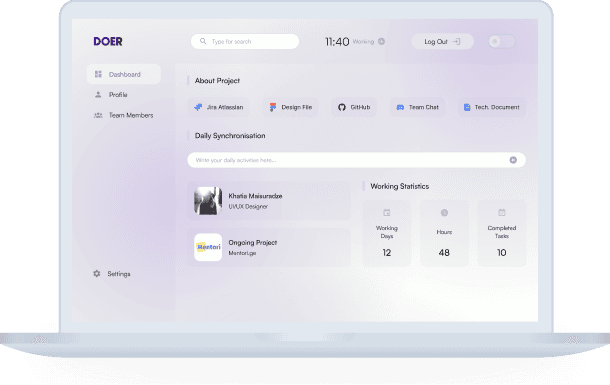
Task: Click the 11:40 time display
Action: click(x=337, y=42)
